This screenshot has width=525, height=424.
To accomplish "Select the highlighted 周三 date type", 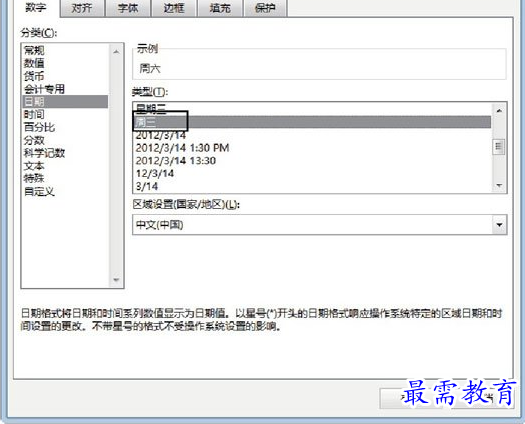I will (x=312, y=122).
